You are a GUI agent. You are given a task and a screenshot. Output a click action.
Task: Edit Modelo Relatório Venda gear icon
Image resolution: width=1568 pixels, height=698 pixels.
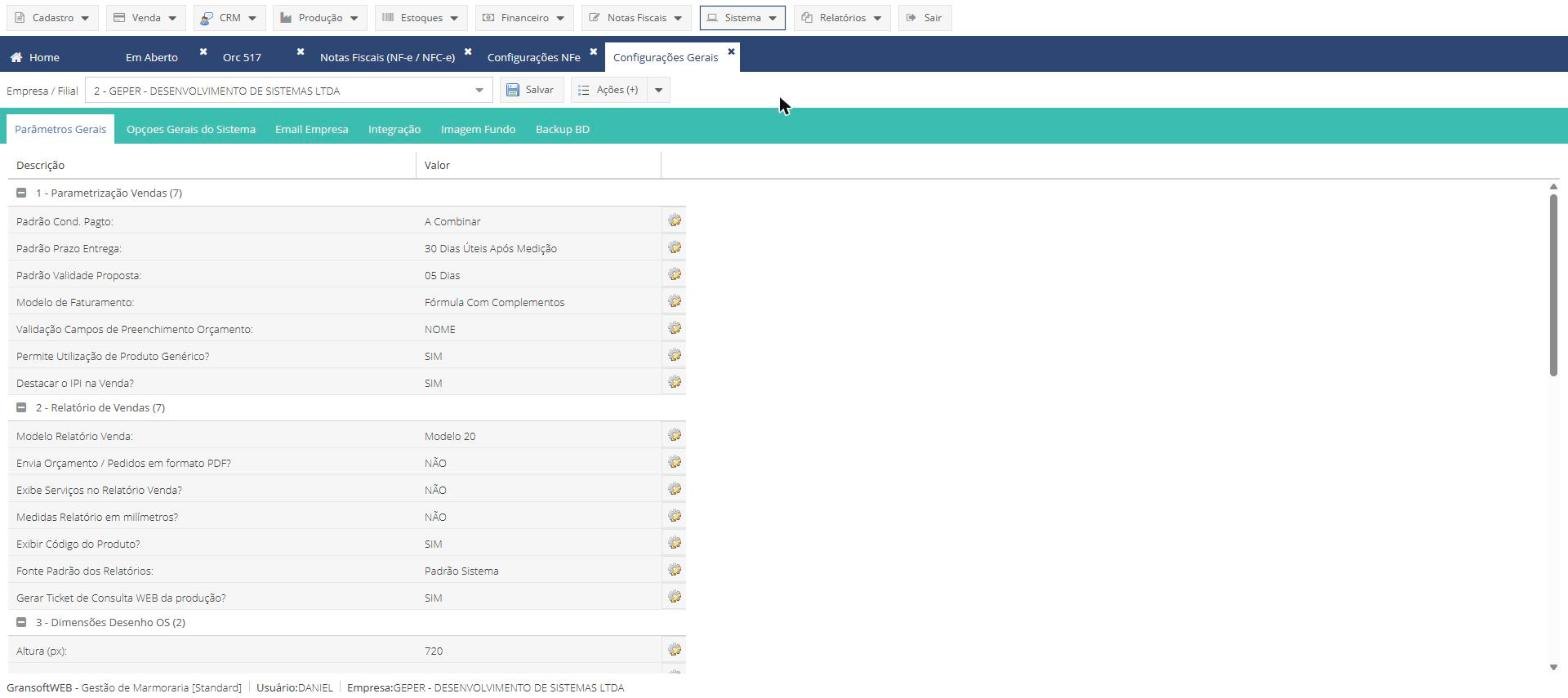pos(674,435)
